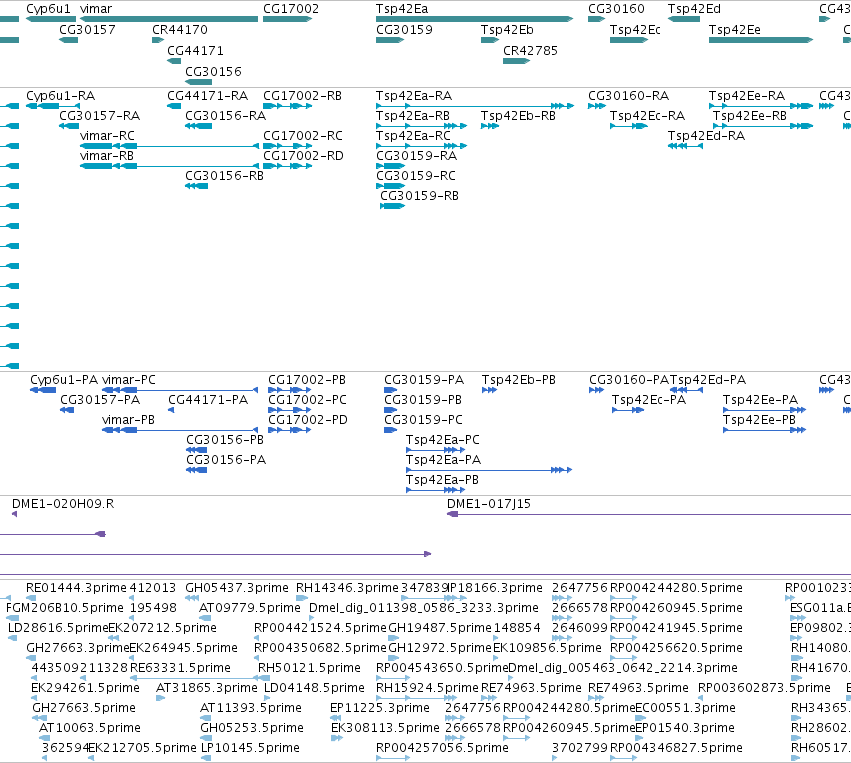Click the Tsp42Ee-RA transcript
The height and width of the screenshot is (763, 851).
tap(761, 106)
